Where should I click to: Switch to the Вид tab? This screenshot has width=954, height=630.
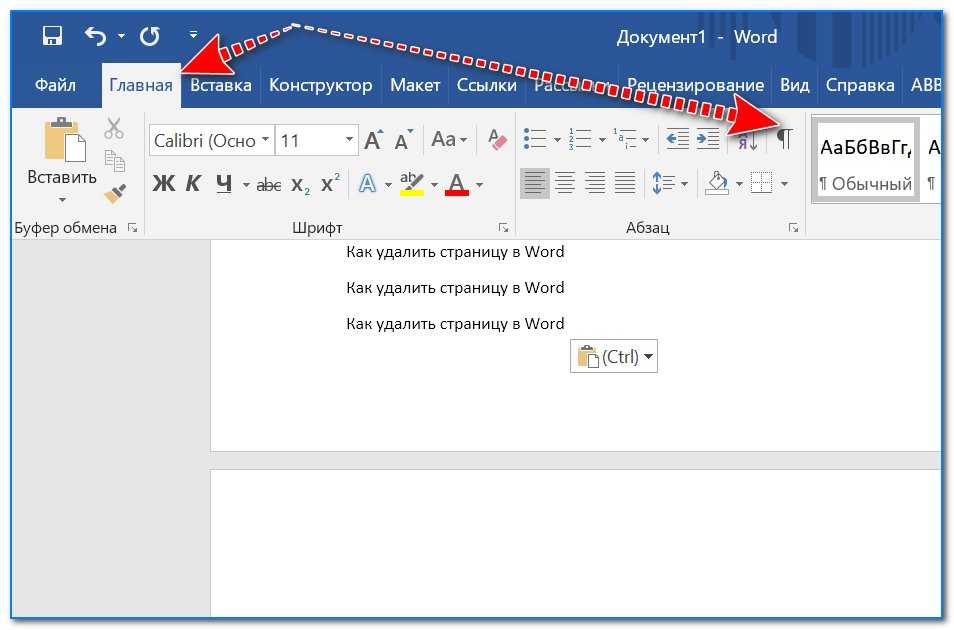[x=795, y=85]
